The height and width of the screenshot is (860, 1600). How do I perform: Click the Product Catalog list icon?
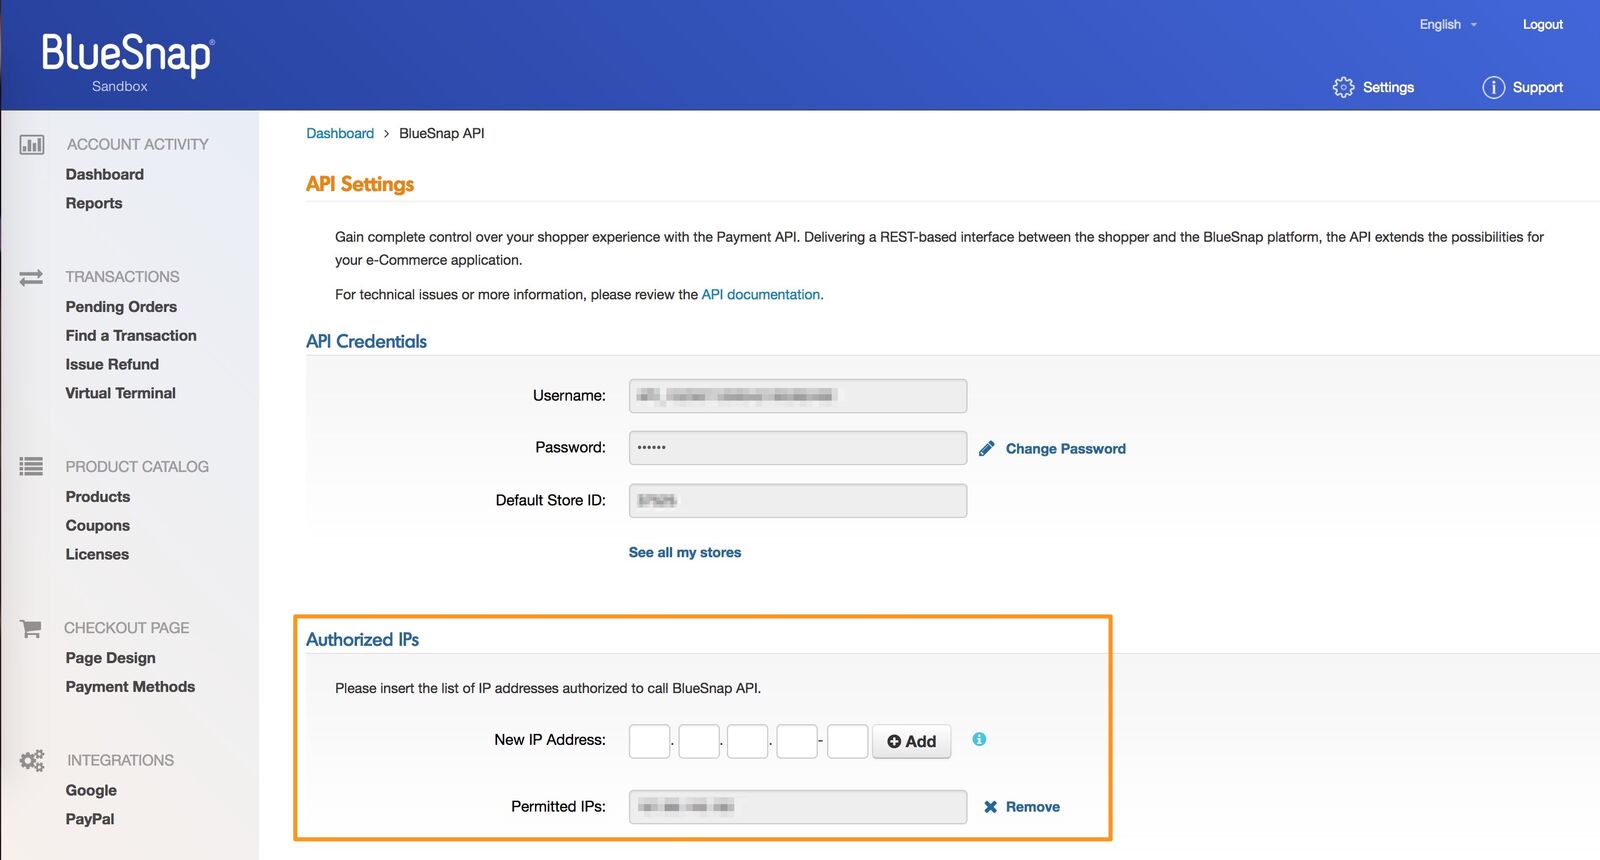pyautogui.click(x=31, y=466)
